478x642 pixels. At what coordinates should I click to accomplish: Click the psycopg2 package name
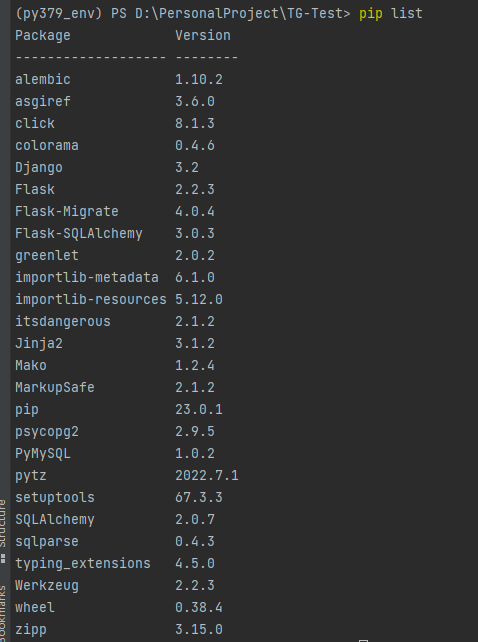(x=47, y=432)
